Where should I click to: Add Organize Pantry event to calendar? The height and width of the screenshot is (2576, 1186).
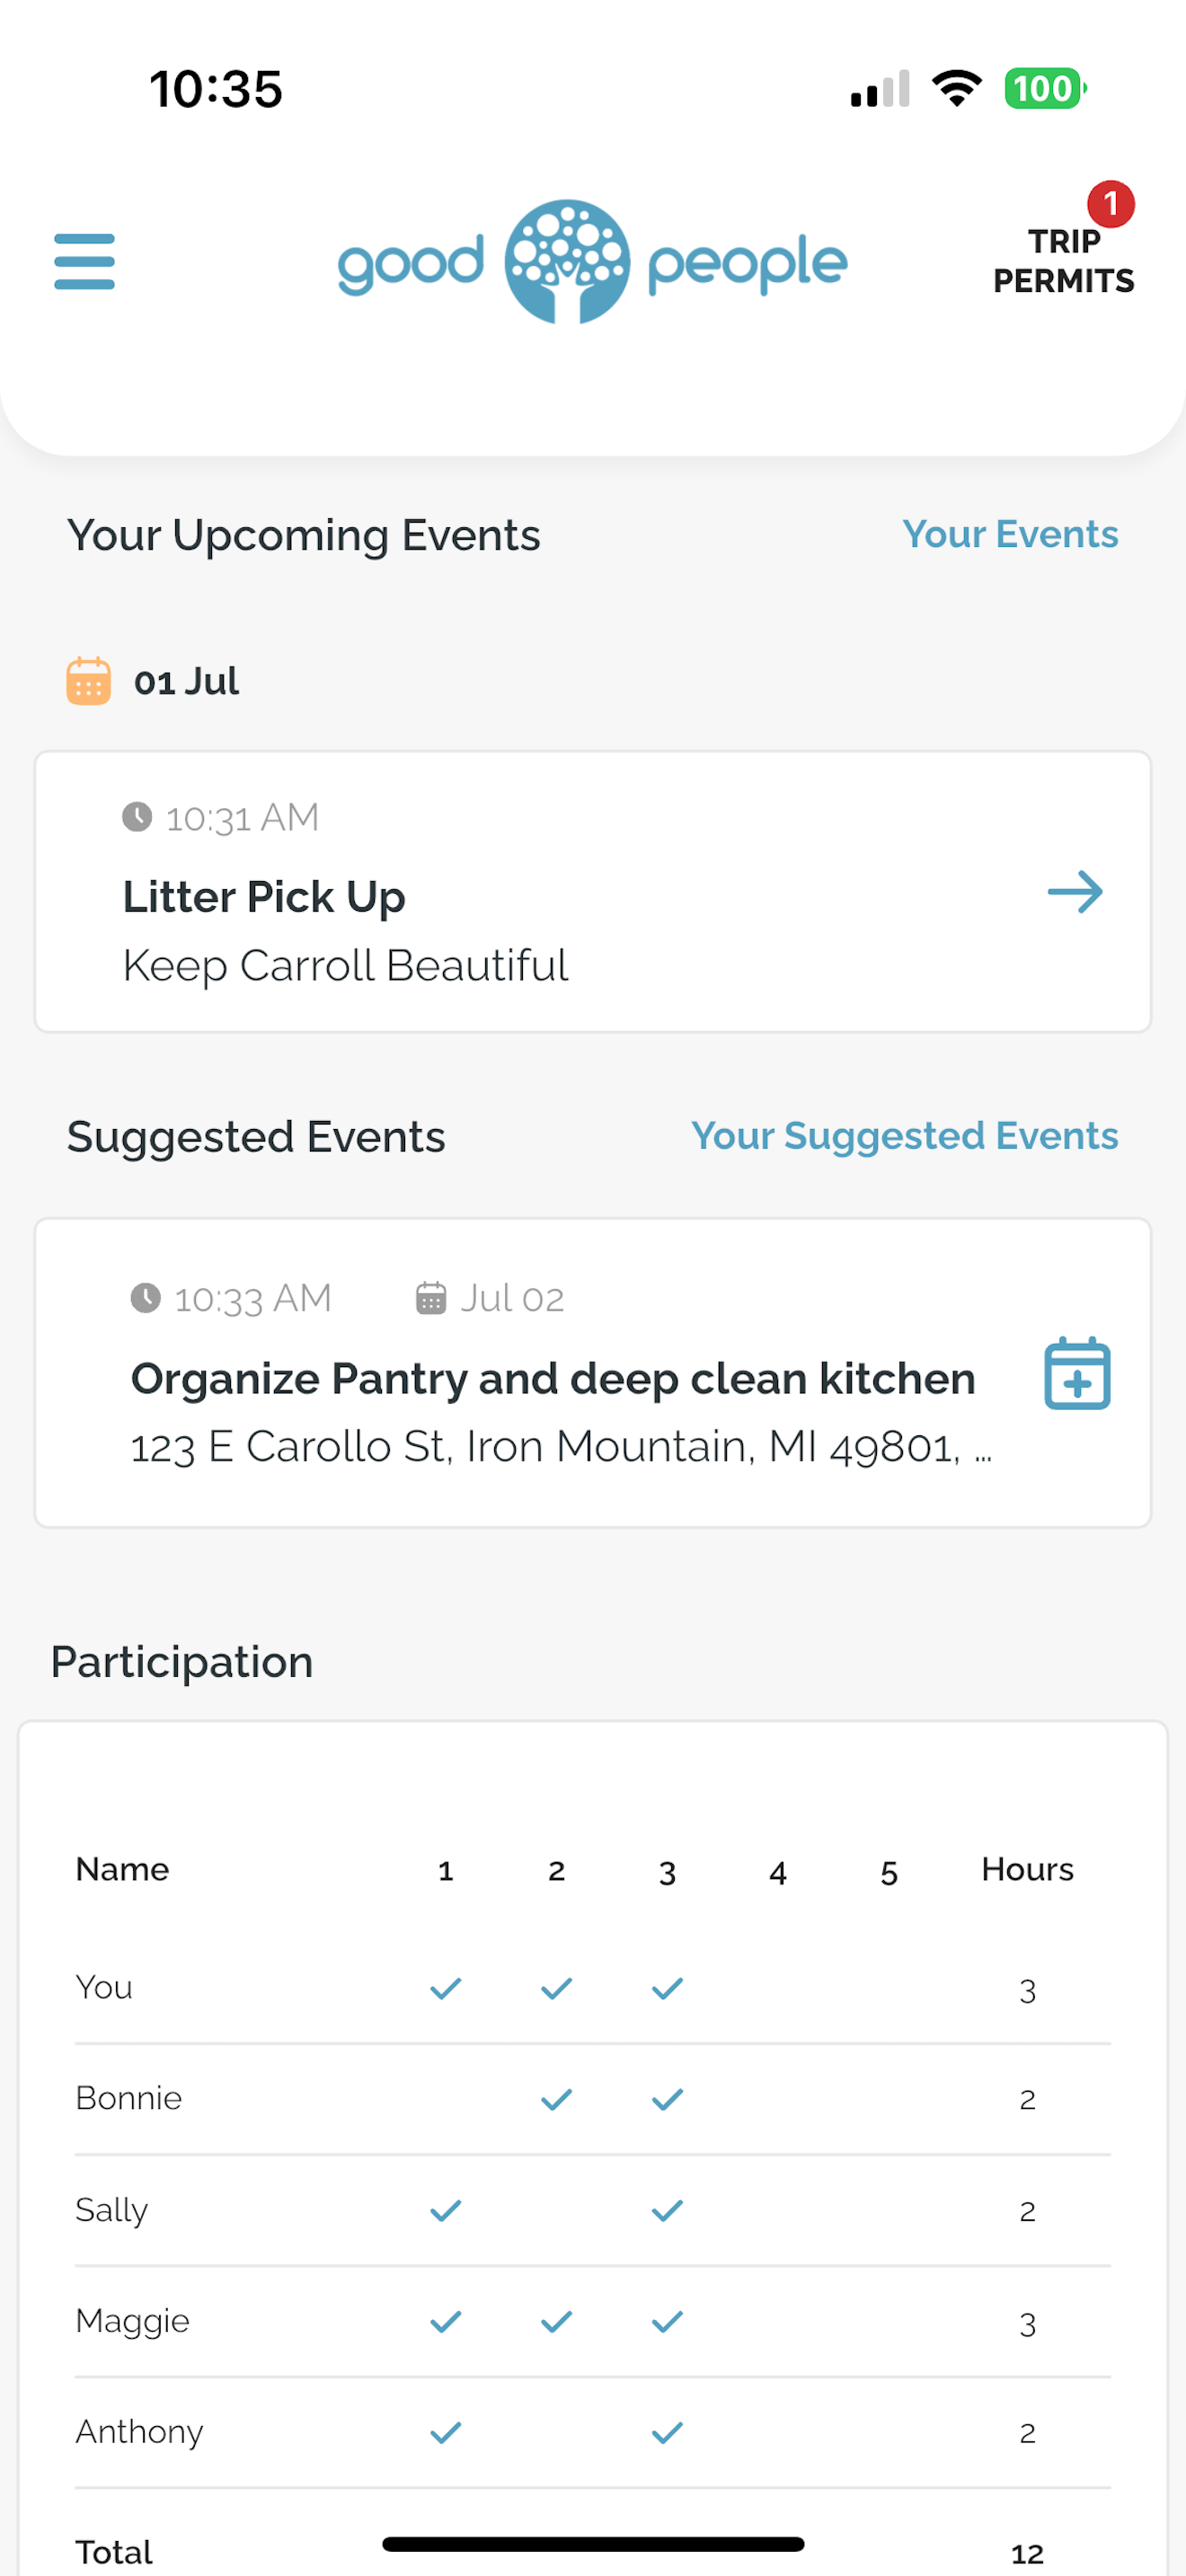(x=1077, y=1372)
